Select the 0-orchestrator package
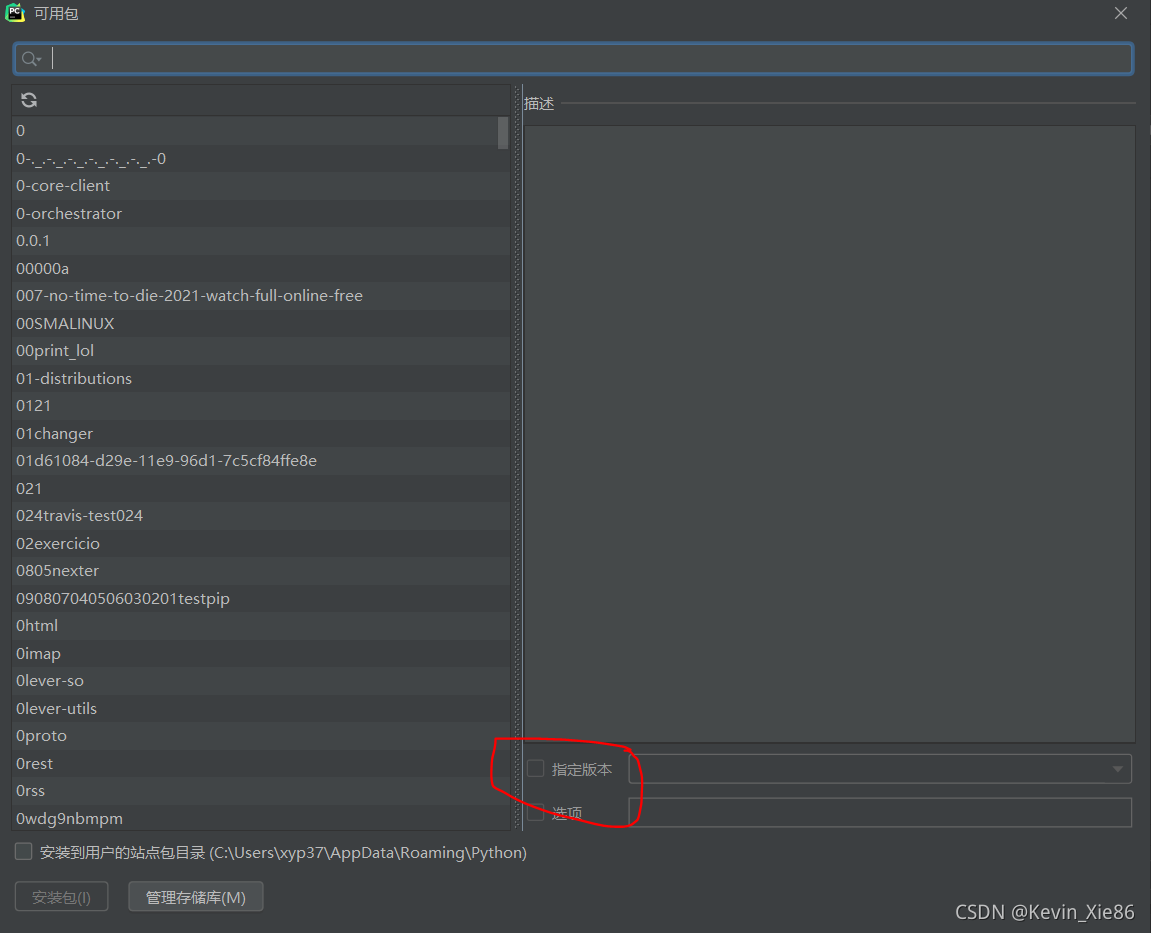1151x933 pixels. (68, 213)
